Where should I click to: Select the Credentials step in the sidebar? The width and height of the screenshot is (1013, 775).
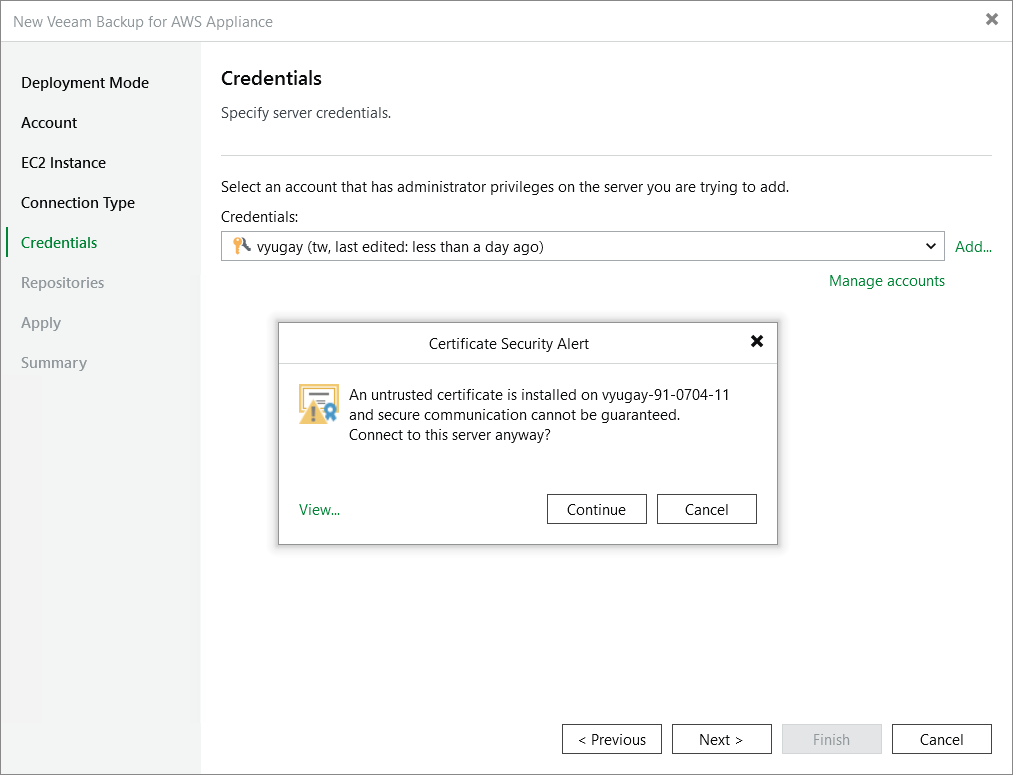(59, 243)
